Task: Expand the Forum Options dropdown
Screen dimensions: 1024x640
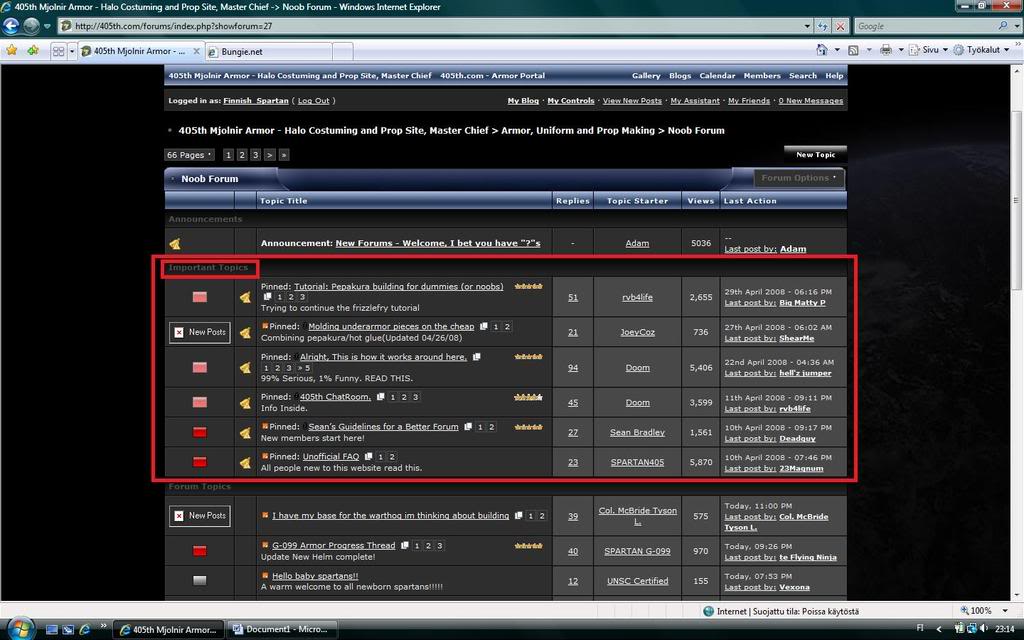Action: click(798, 178)
